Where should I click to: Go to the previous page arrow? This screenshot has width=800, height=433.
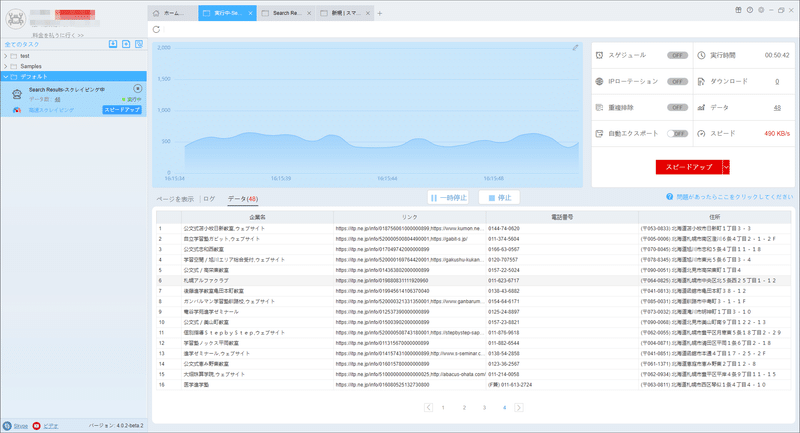pos(428,407)
